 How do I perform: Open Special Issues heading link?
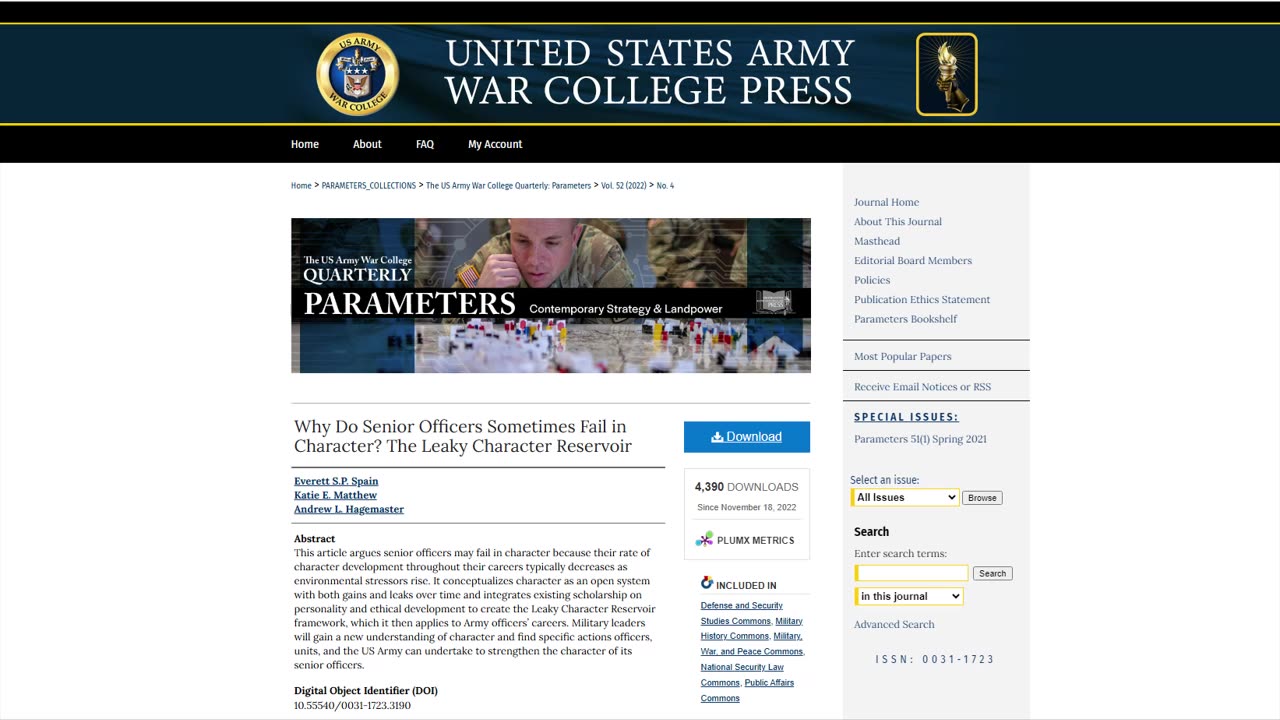pyautogui.click(x=906, y=417)
